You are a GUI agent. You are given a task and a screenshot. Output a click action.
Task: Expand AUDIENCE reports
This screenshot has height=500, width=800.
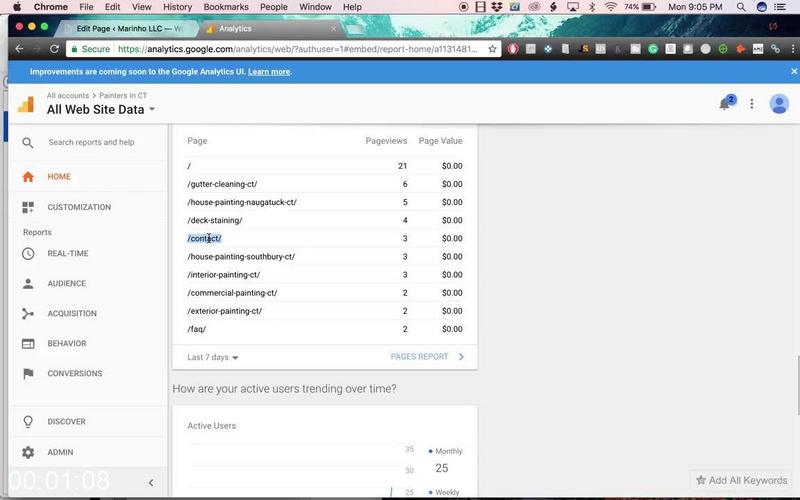[x=88, y=284]
